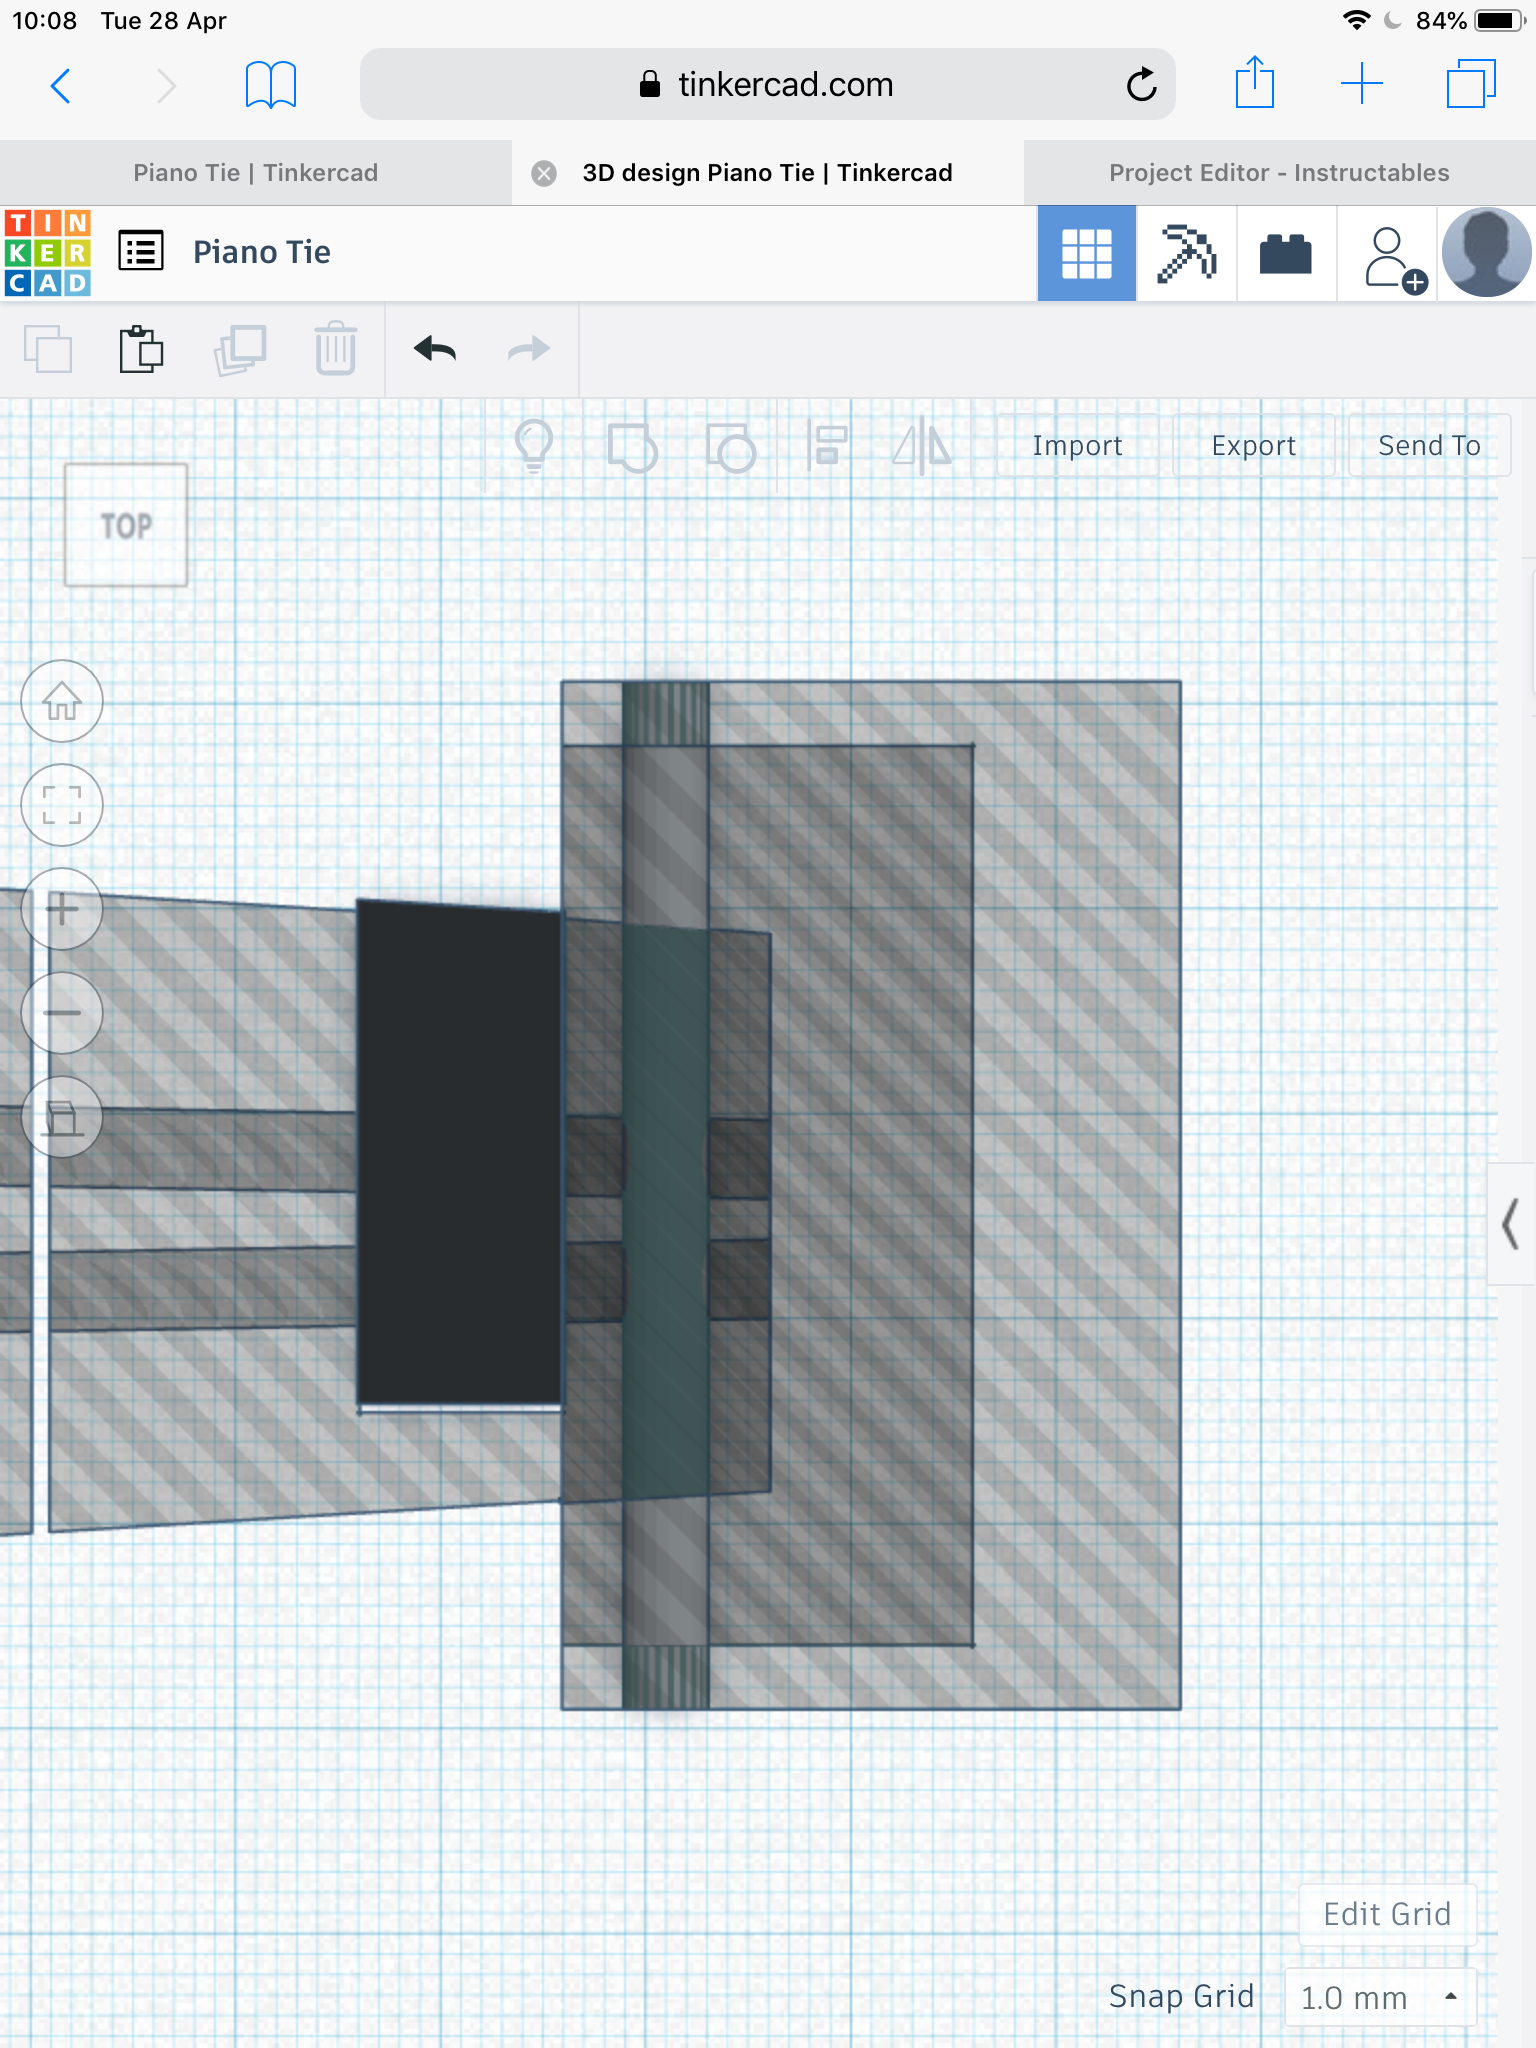
Task: Zoom in with plus button
Action: [62, 909]
